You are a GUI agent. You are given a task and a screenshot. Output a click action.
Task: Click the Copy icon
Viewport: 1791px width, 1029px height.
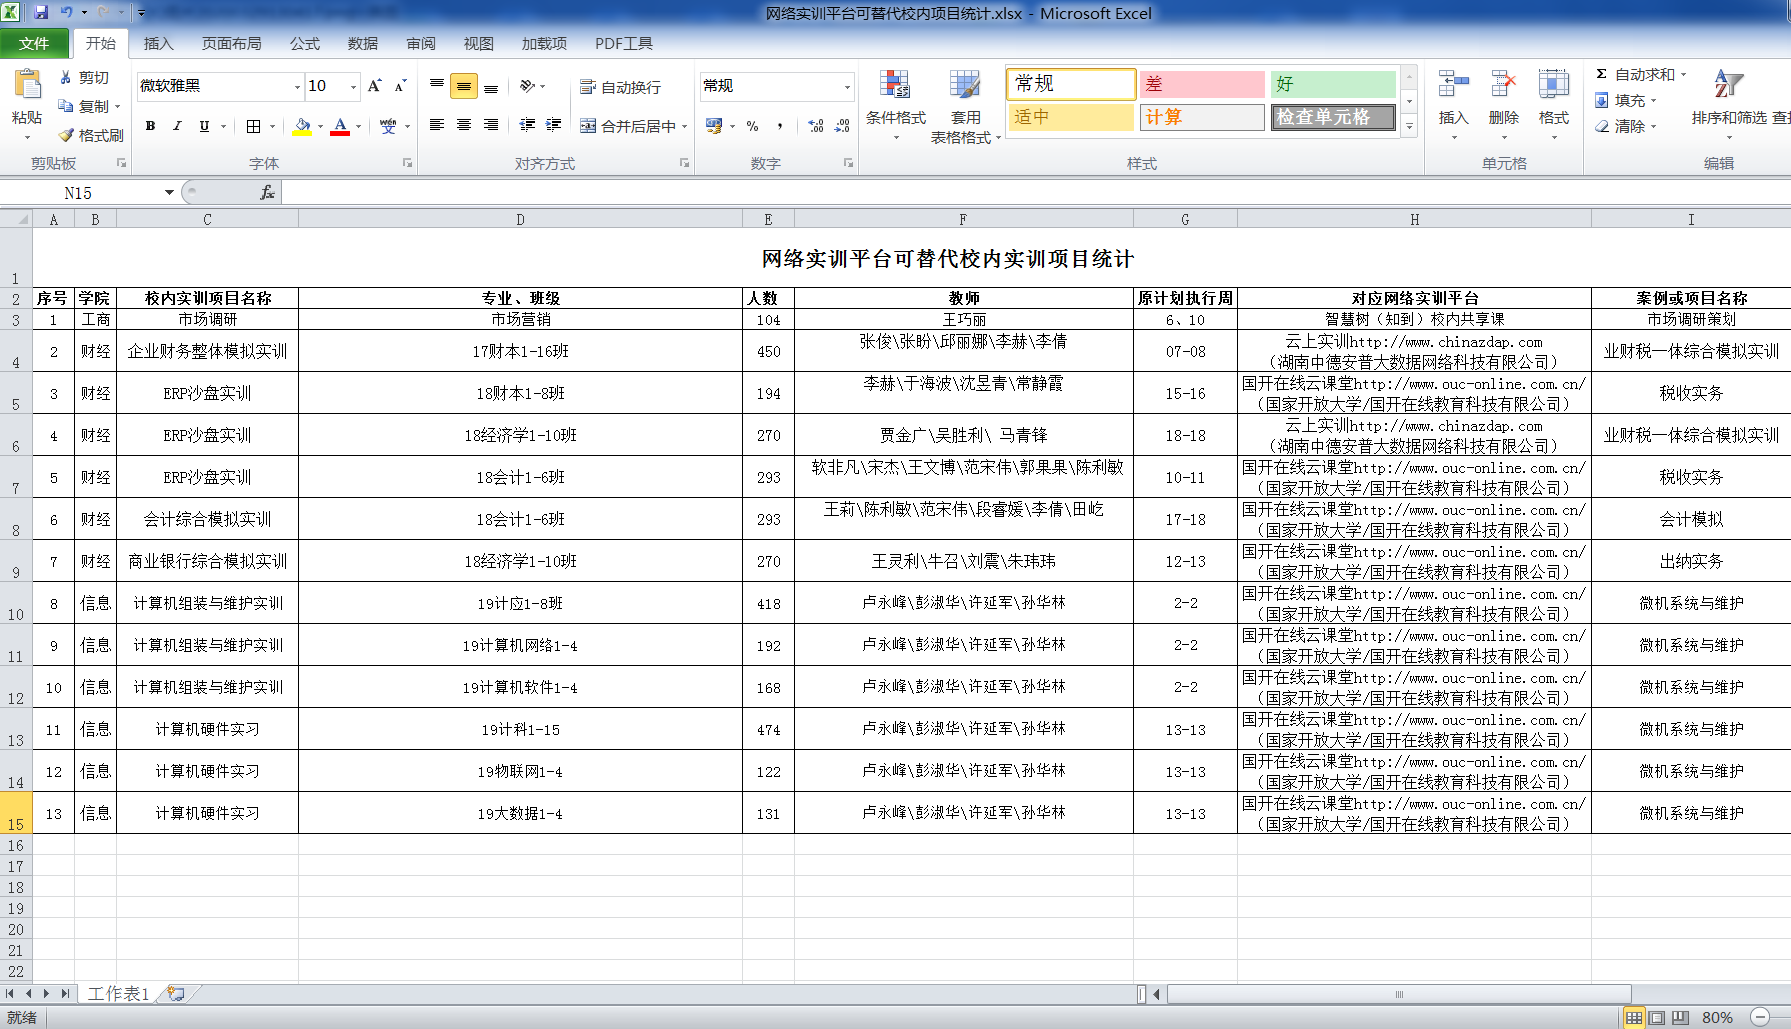click(66, 106)
